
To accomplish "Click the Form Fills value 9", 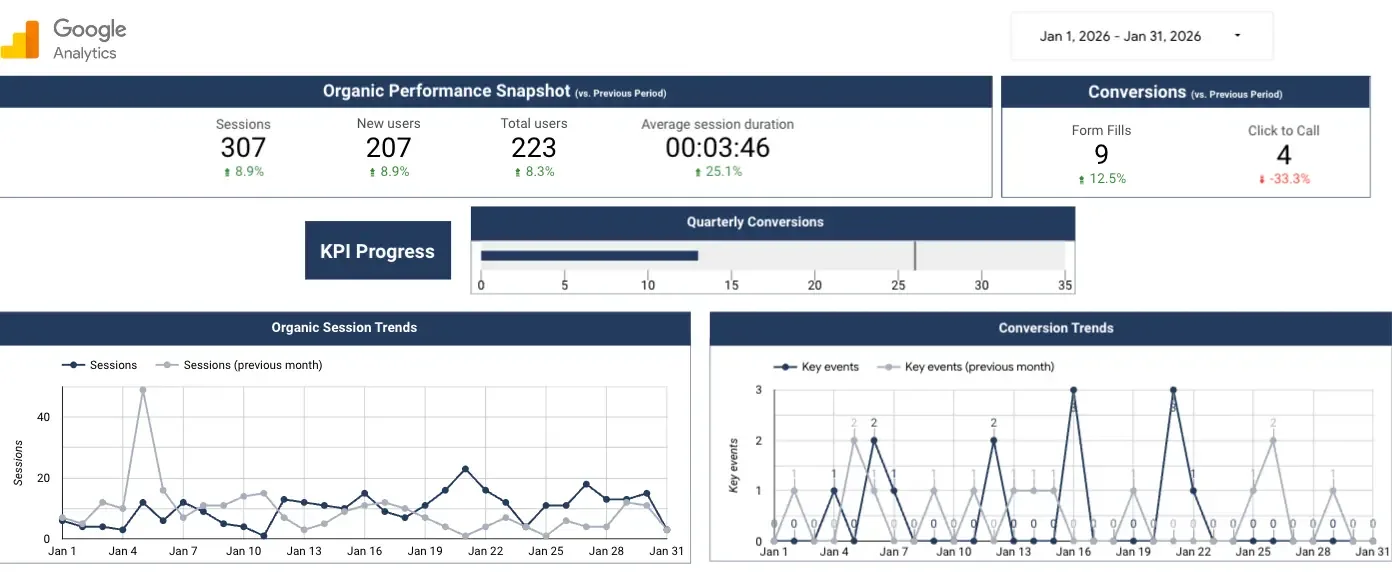I will [x=1101, y=155].
